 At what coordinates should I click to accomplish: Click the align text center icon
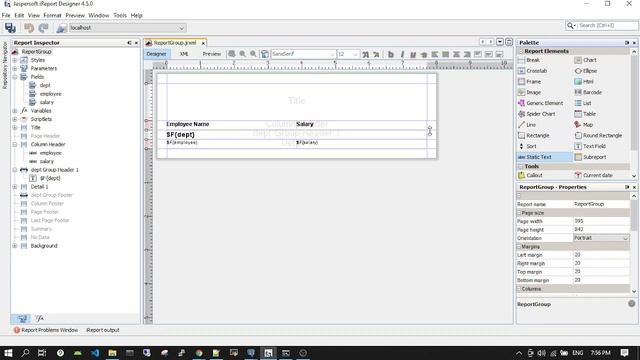(x=456, y=54)
